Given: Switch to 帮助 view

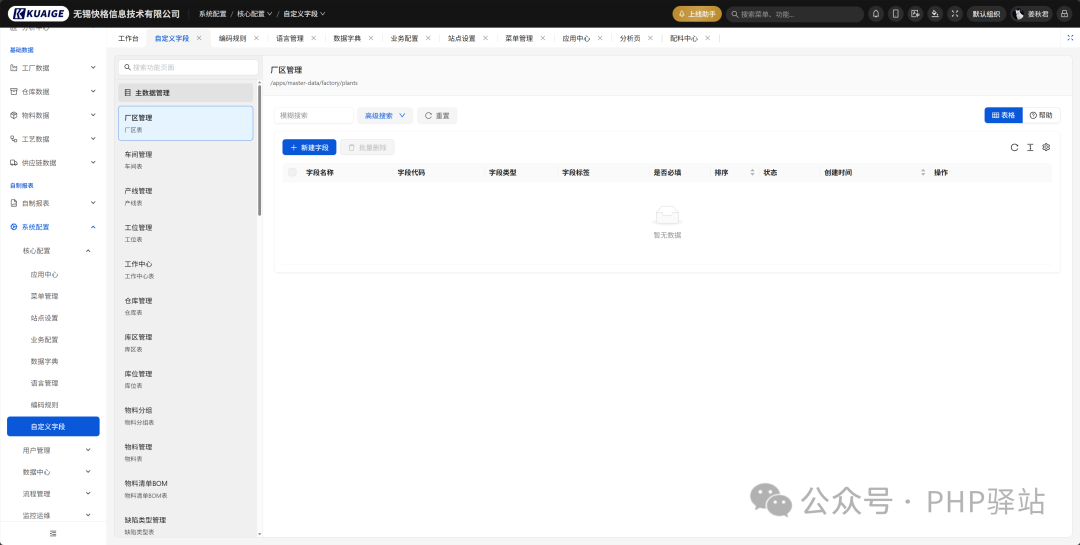Looking at the screenshot, I should click(1041, 116).
